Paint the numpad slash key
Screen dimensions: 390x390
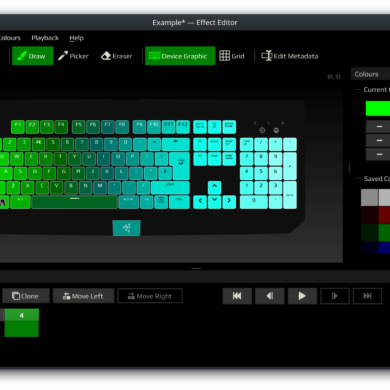coord(261,144)
